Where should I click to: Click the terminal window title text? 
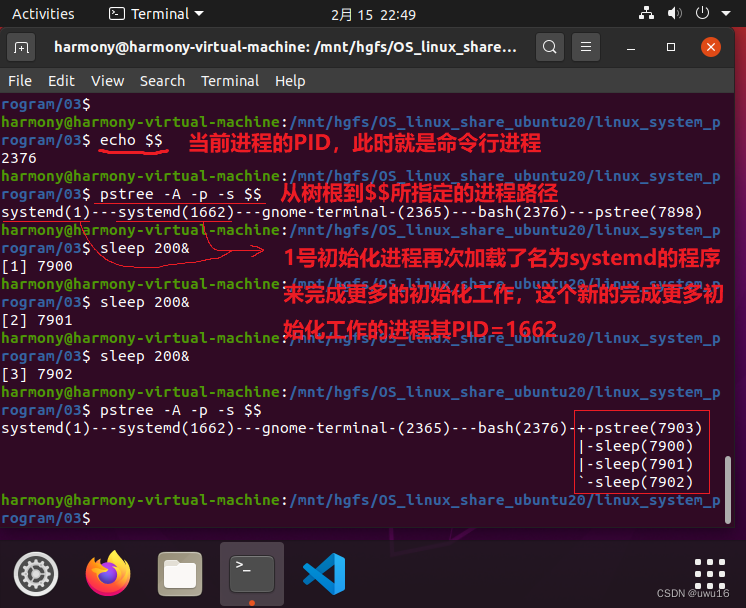[x=285, y=47]
